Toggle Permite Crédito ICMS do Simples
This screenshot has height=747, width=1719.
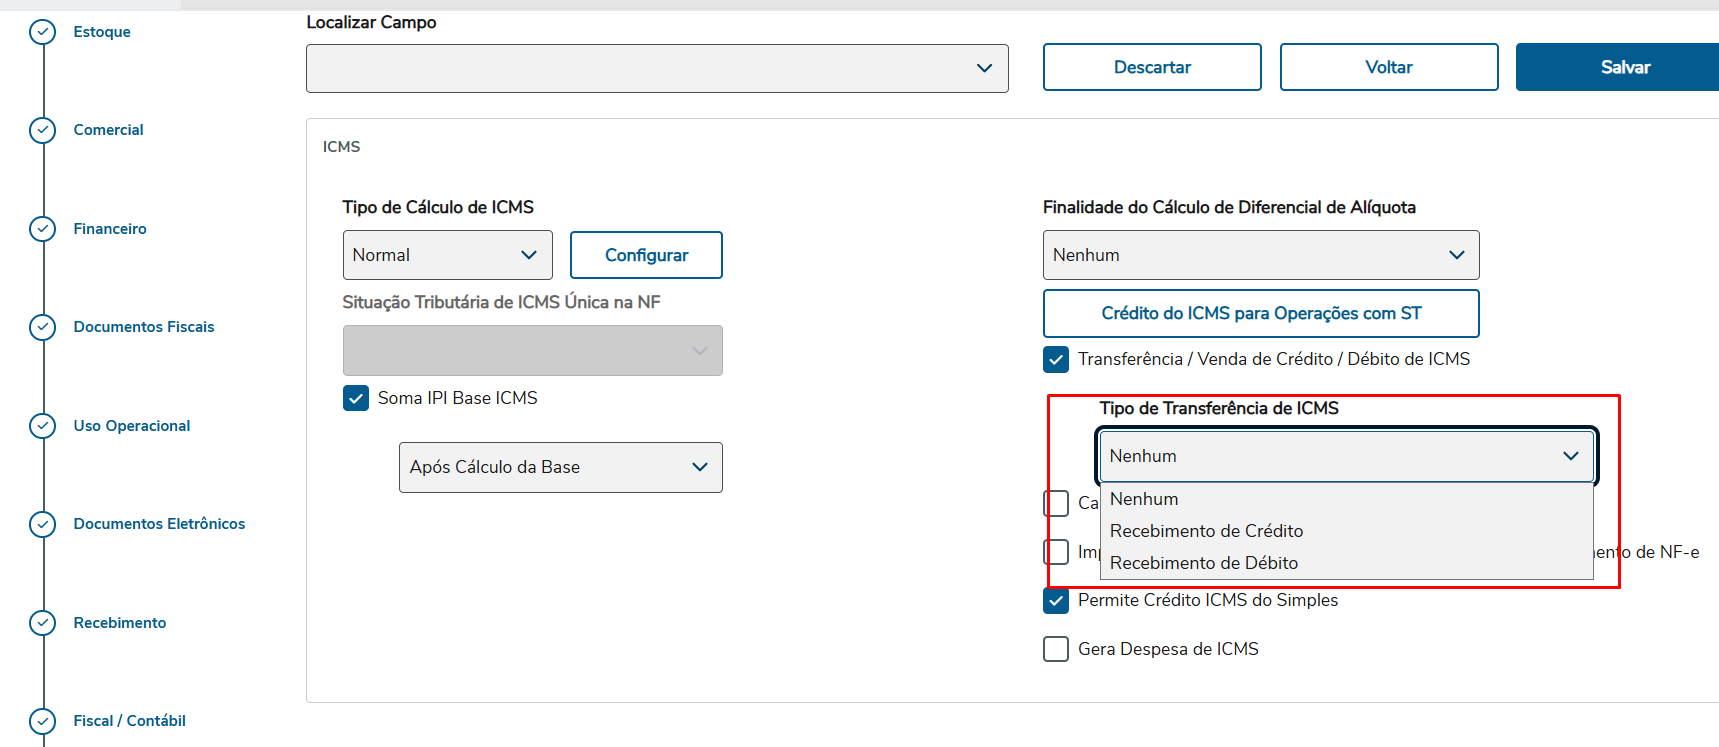(1056, 600)
